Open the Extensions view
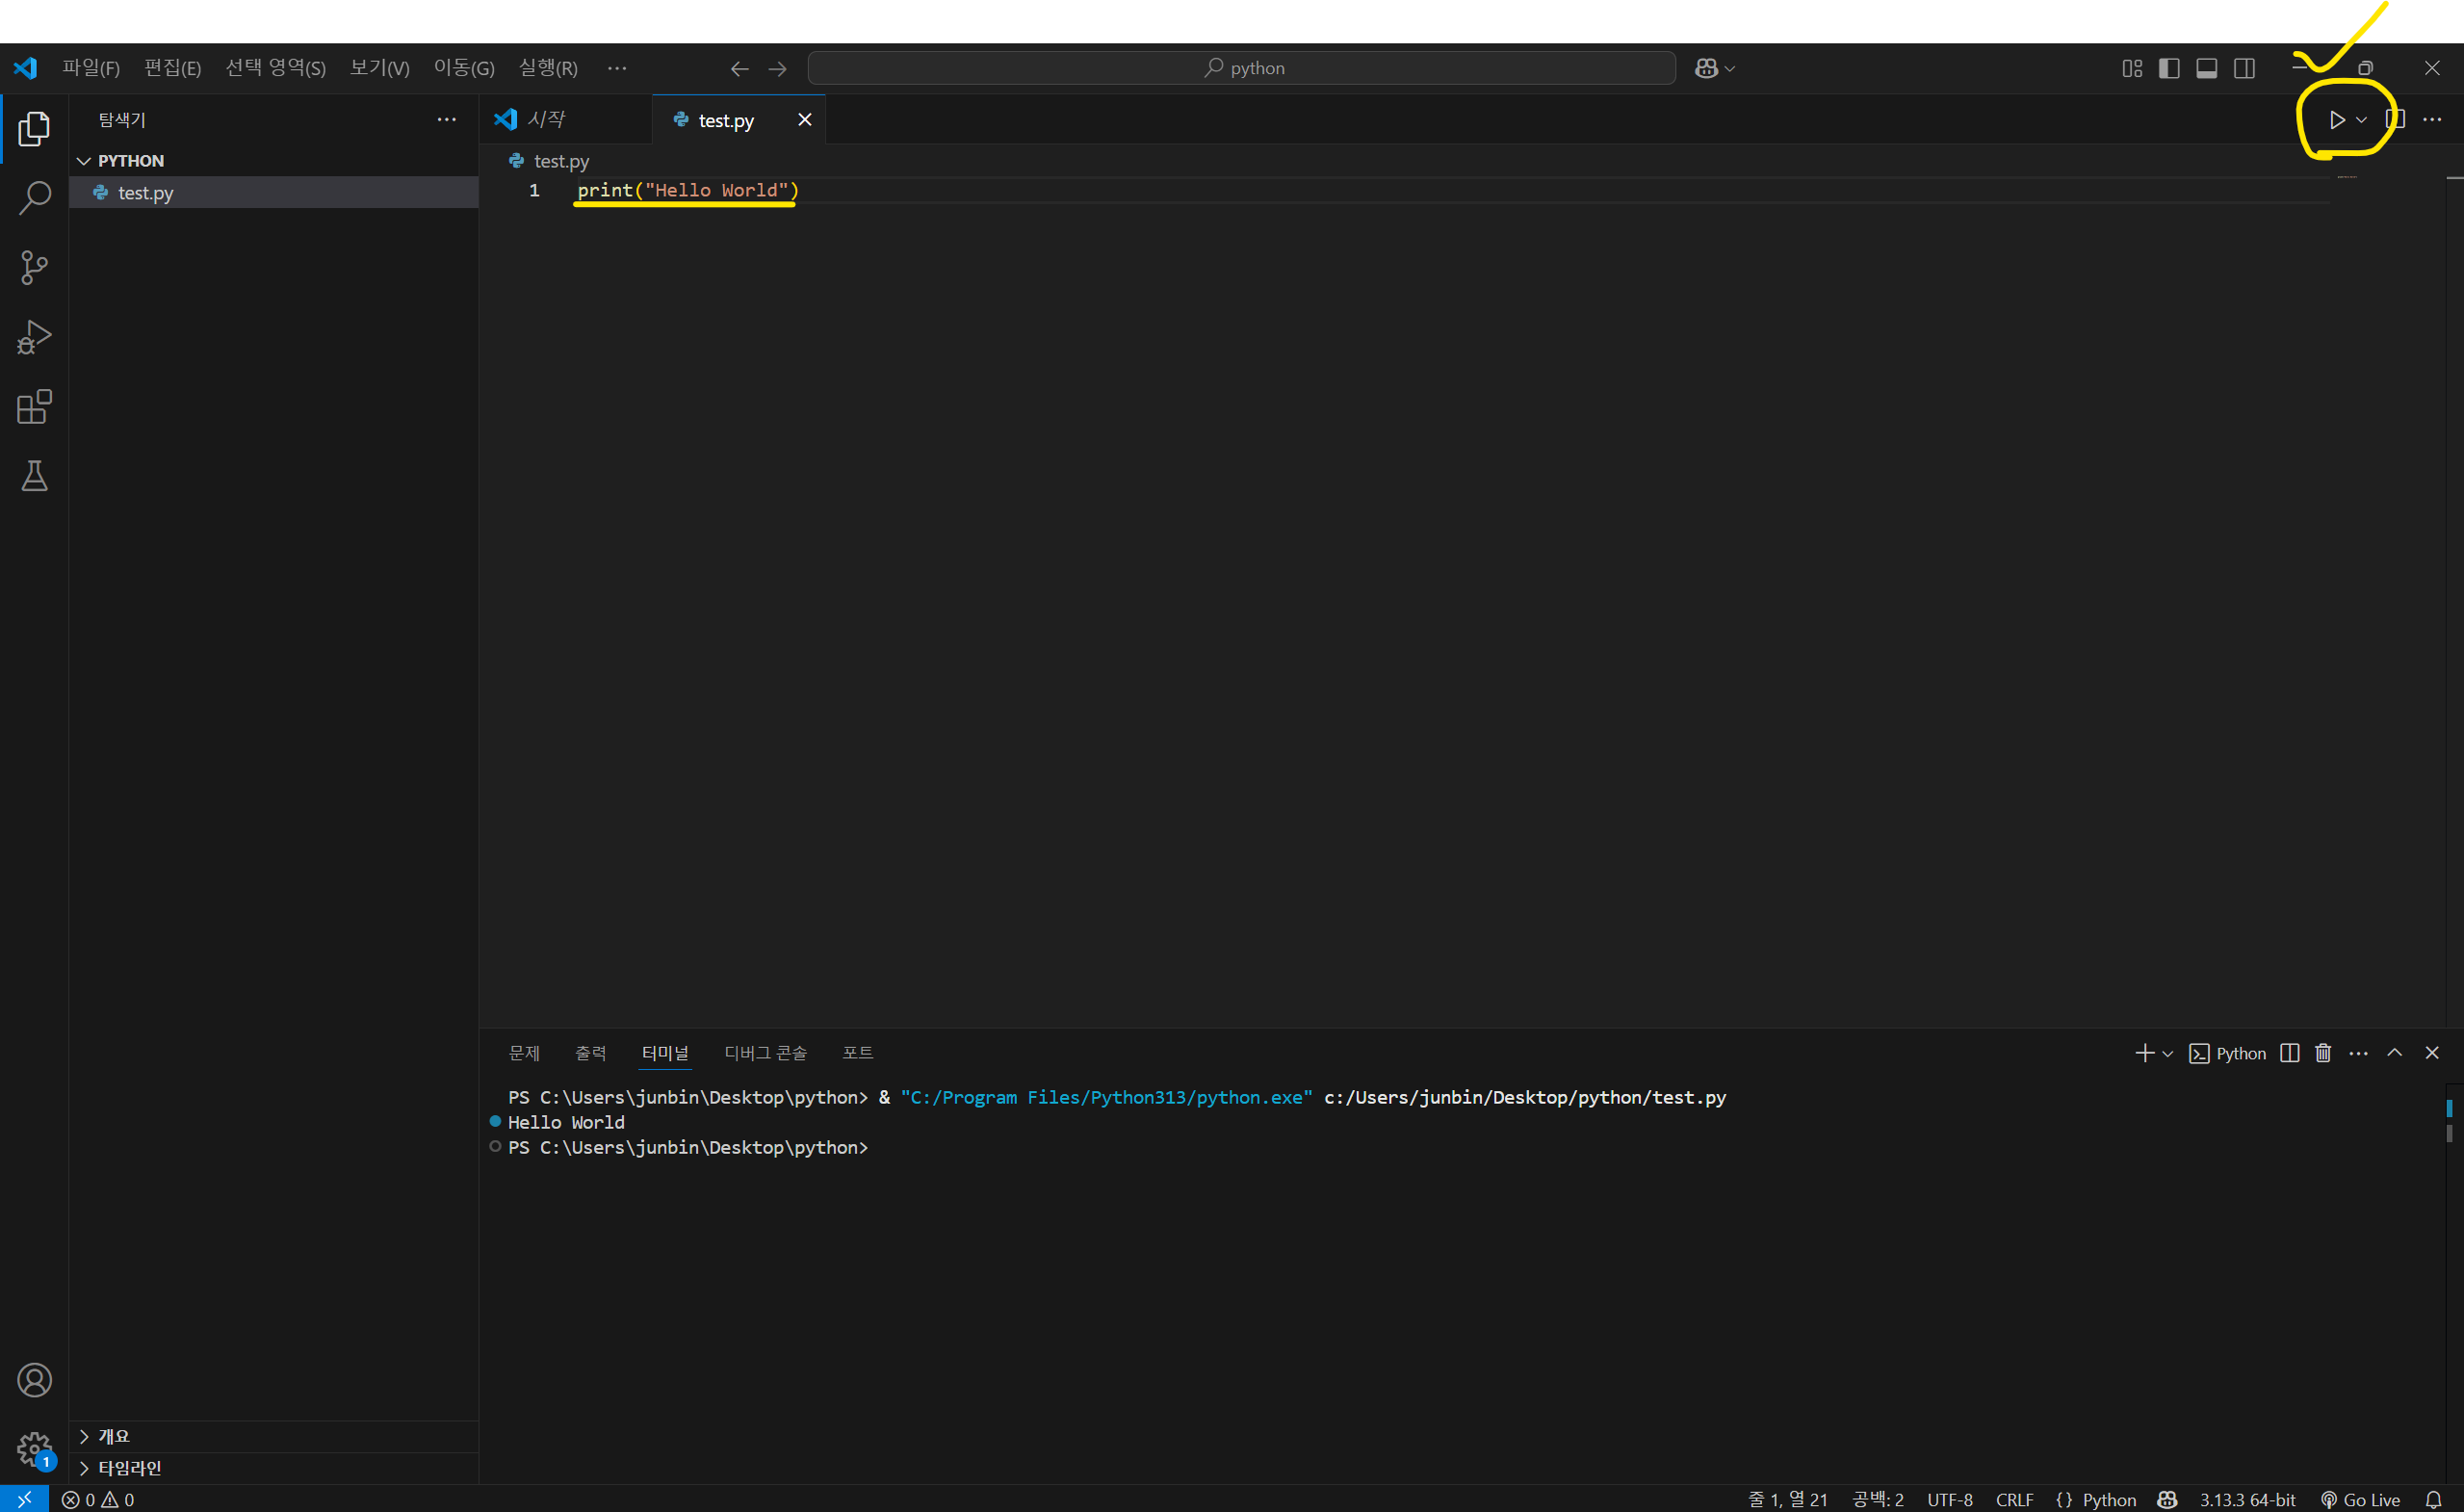 34,407
